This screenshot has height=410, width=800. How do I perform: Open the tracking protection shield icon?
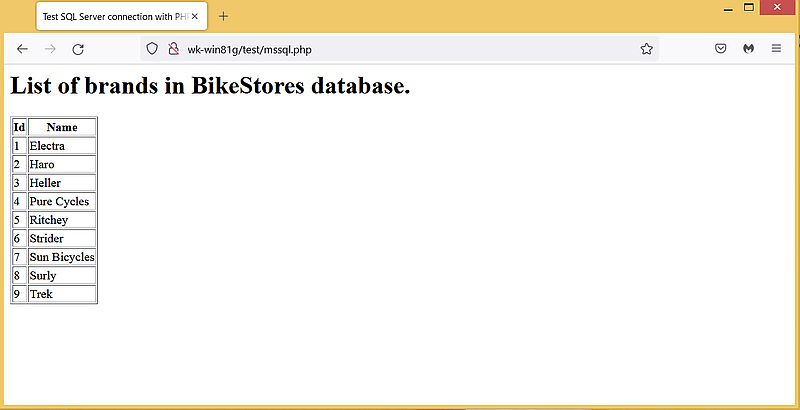tap(152, 49)
